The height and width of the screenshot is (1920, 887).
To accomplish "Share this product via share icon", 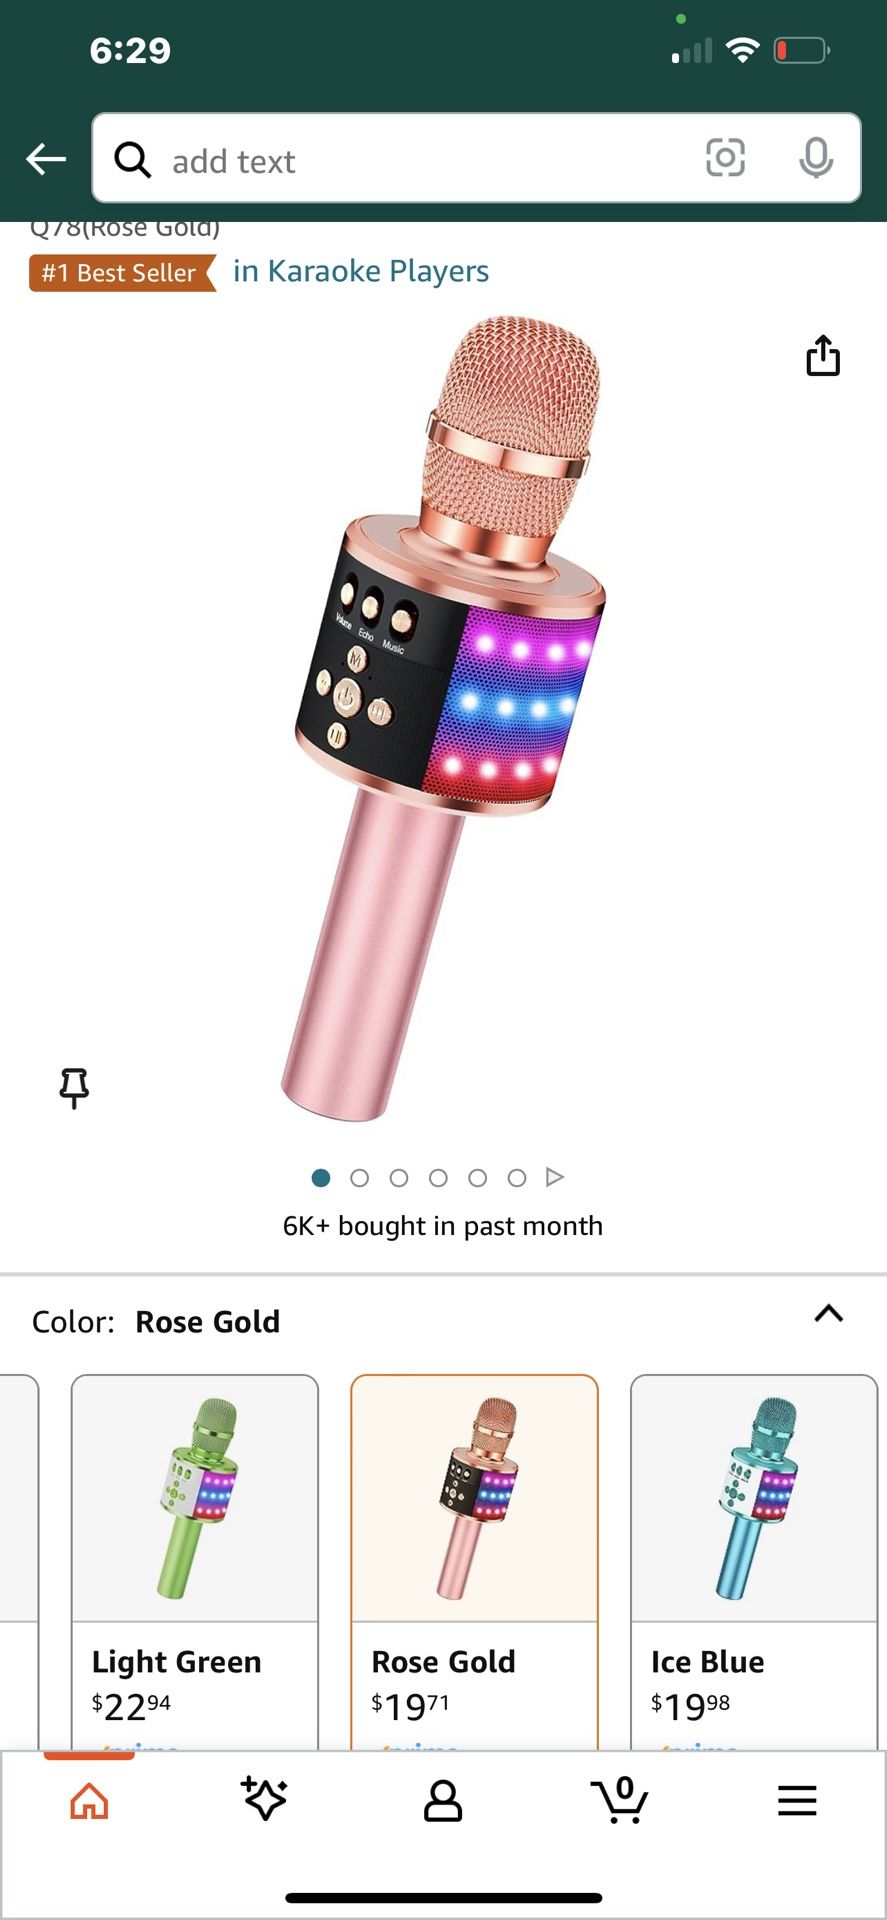I will pos(823,355).
